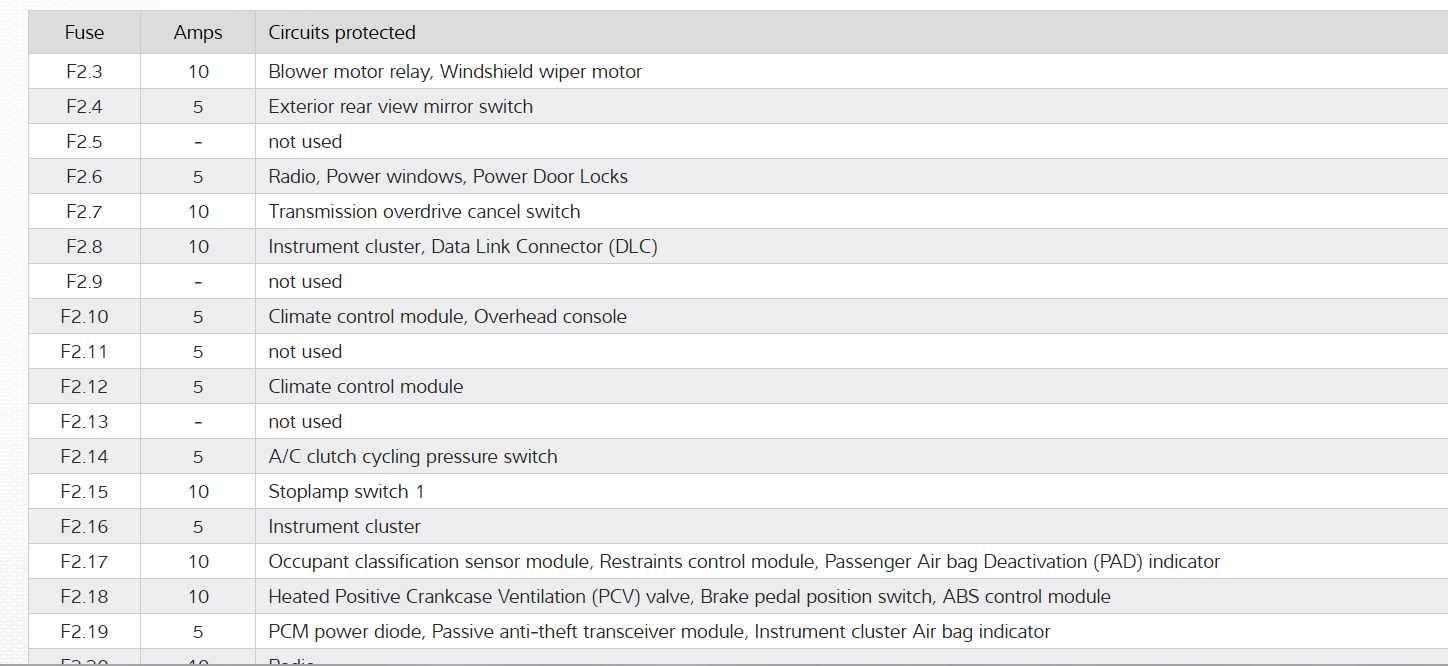
Task: Select the Stoplamp switch 1 entry
Action: (346, 492)
